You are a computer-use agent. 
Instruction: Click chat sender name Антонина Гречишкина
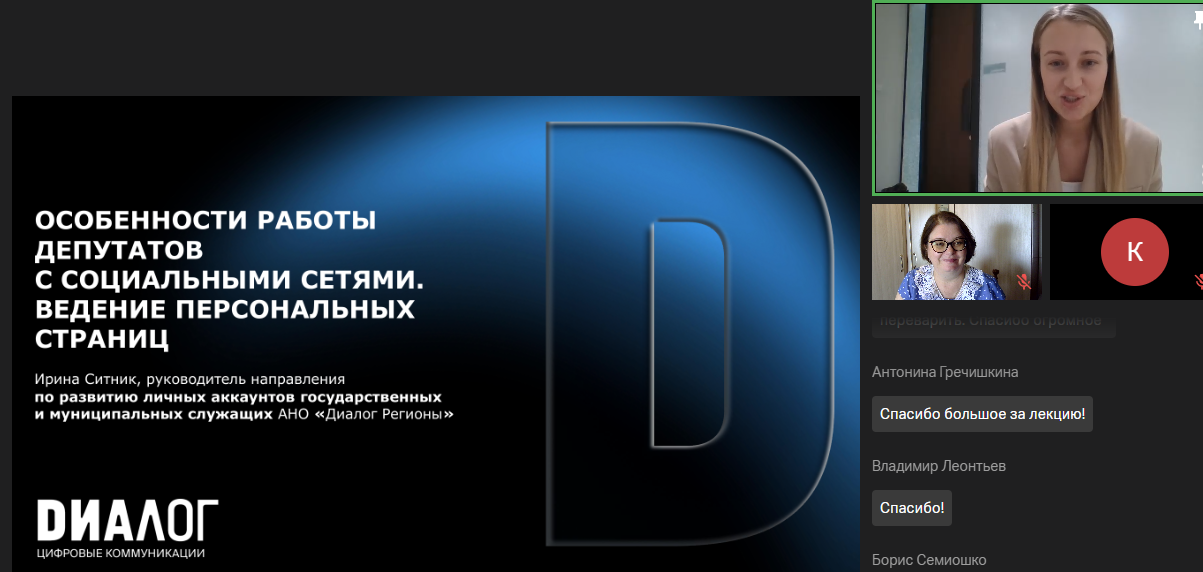(945, 372)
